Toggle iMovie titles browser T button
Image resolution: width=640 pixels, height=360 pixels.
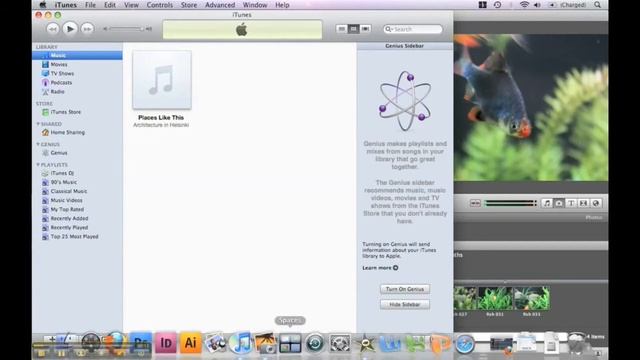pos(571,203)
